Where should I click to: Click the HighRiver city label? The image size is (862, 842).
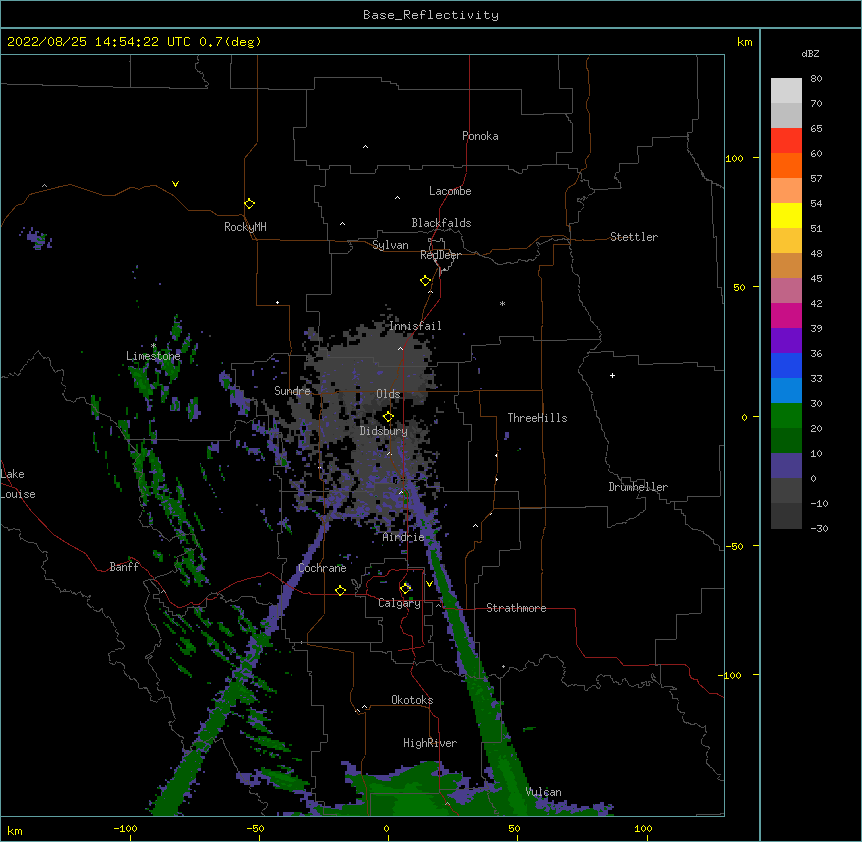430,743
